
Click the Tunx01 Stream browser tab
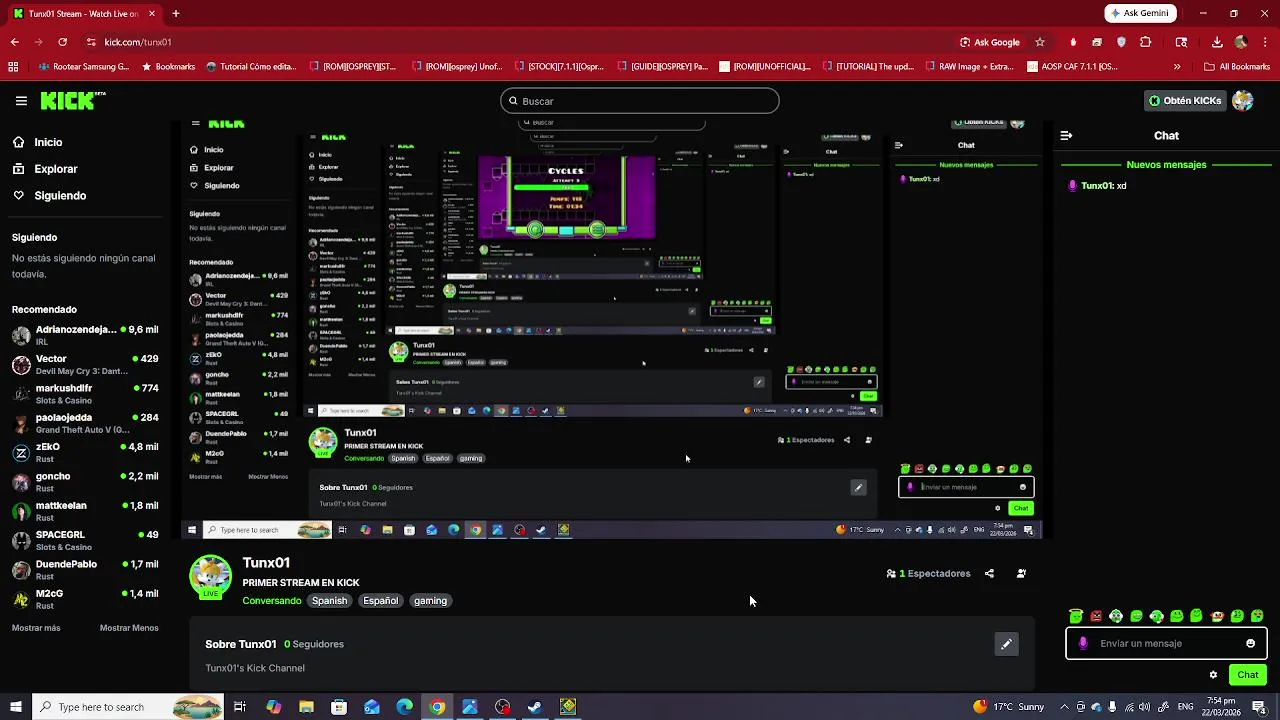(84, 14)
